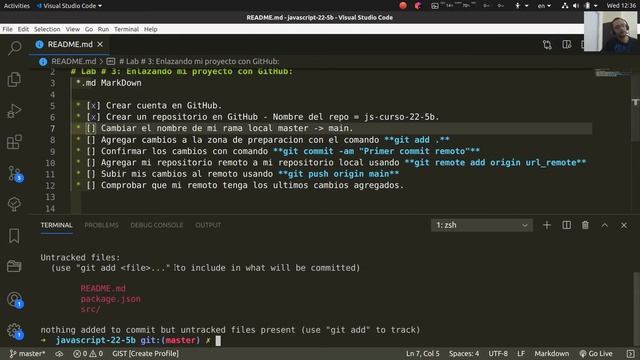The image size is (640, 360).
Task: Change language mode Markdown
Action: (552, 353)
